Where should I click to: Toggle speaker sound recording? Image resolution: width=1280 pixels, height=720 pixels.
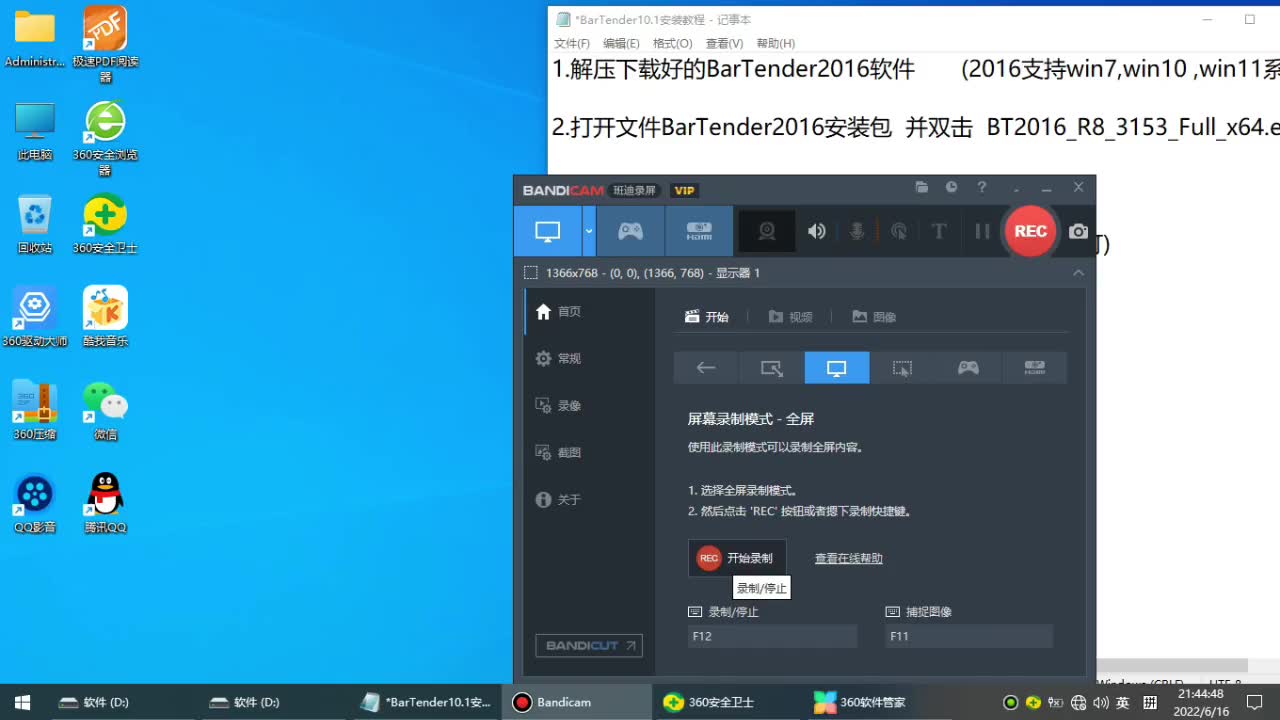tap(817, 231)
